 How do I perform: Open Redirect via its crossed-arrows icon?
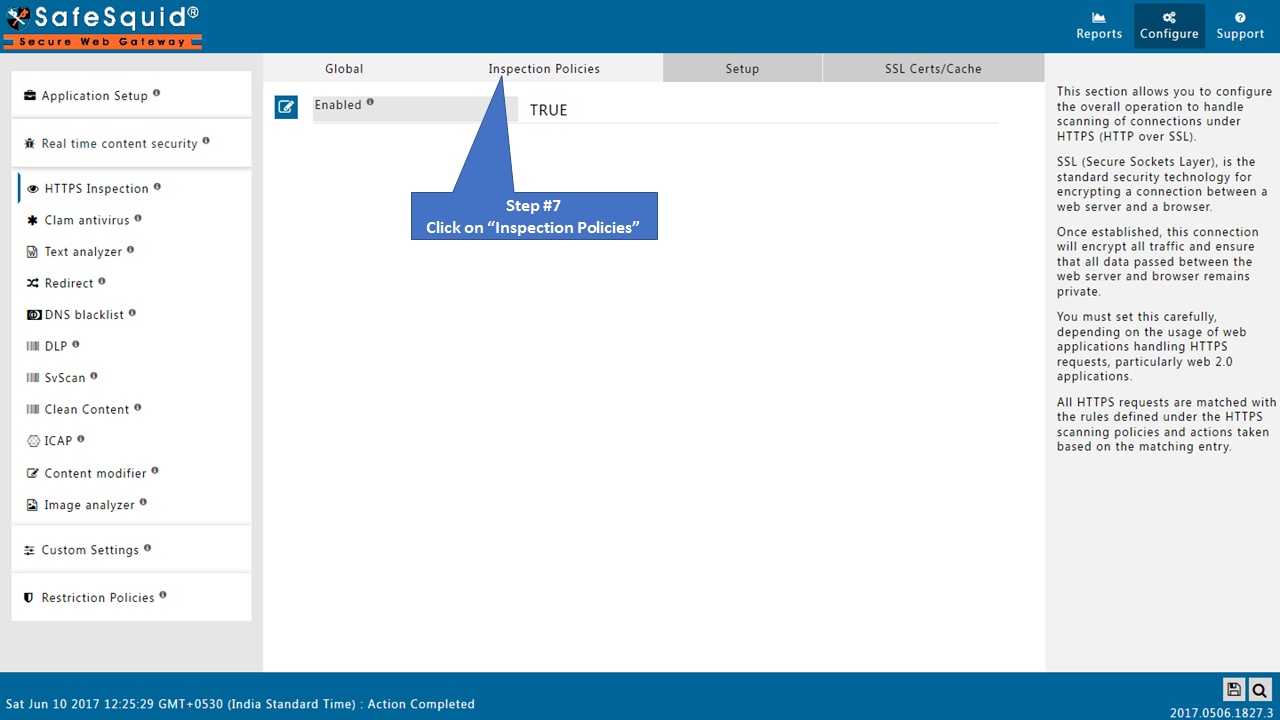pos(32,283)
